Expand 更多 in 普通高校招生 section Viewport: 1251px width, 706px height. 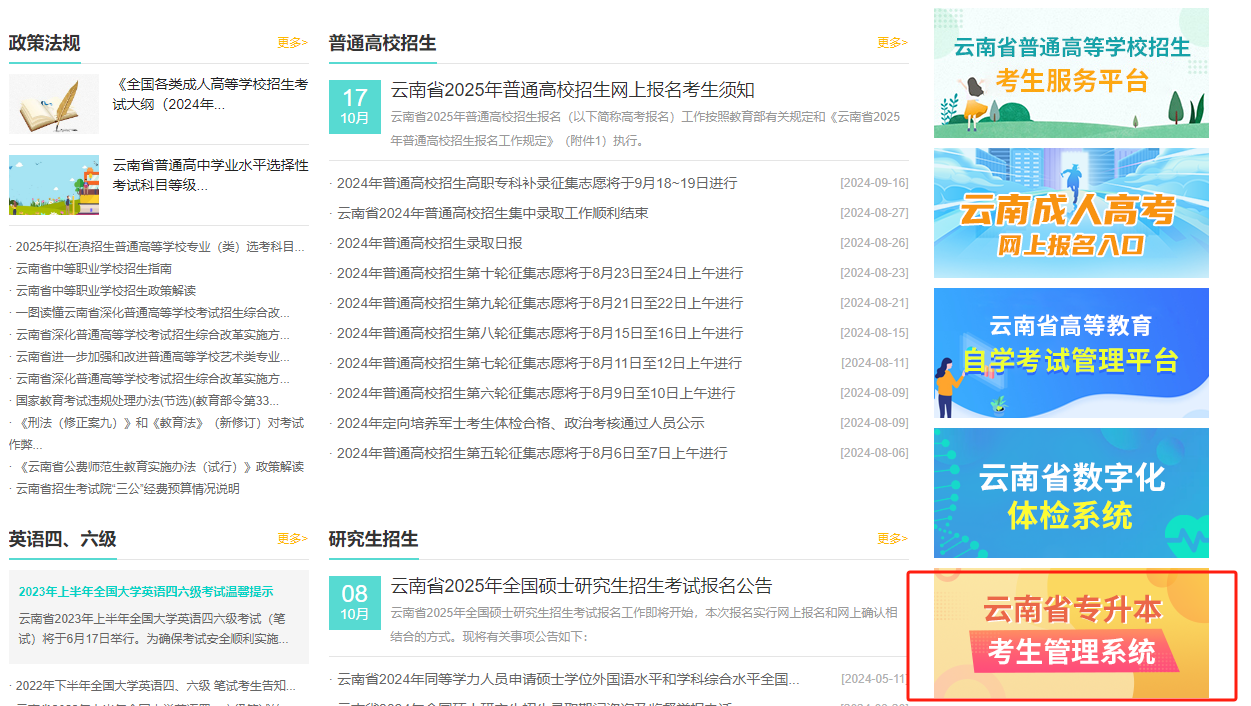pyautogui.click(x=892, y=43)
